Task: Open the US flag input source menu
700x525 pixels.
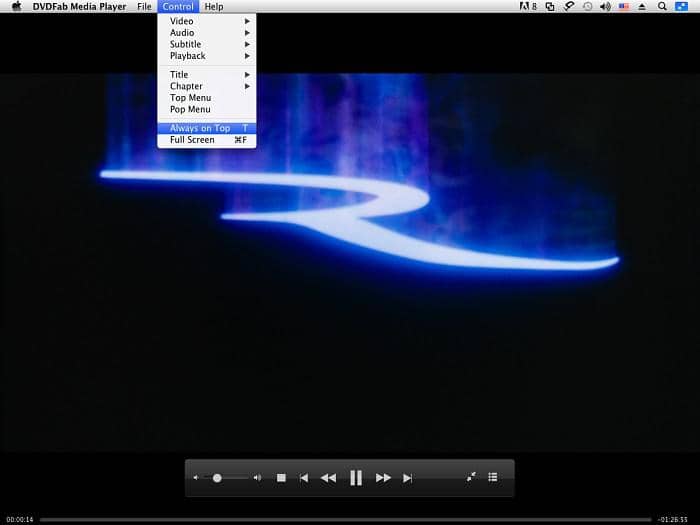Action: click(x=624, y=6)
